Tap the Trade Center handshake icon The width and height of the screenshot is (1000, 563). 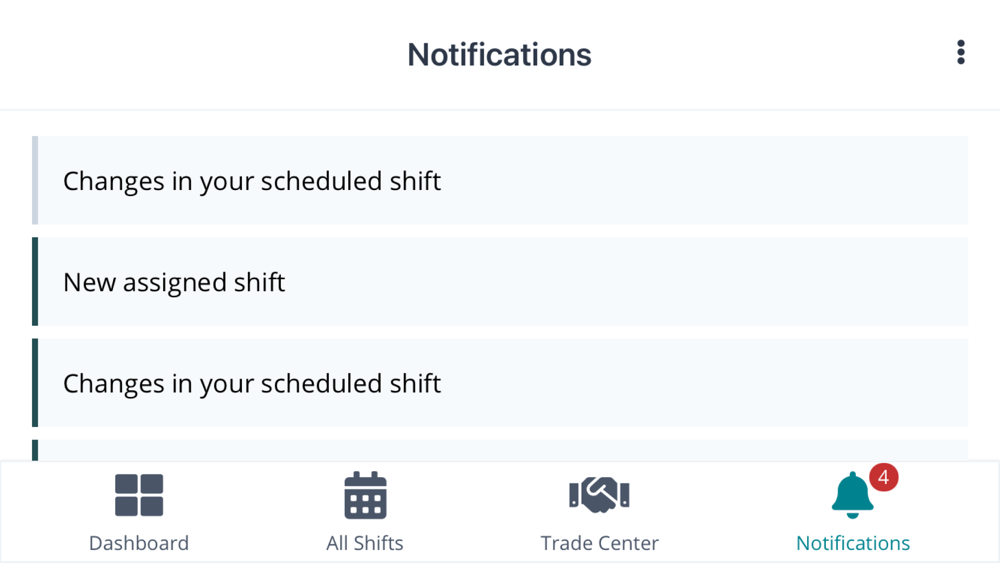(599, 494)
